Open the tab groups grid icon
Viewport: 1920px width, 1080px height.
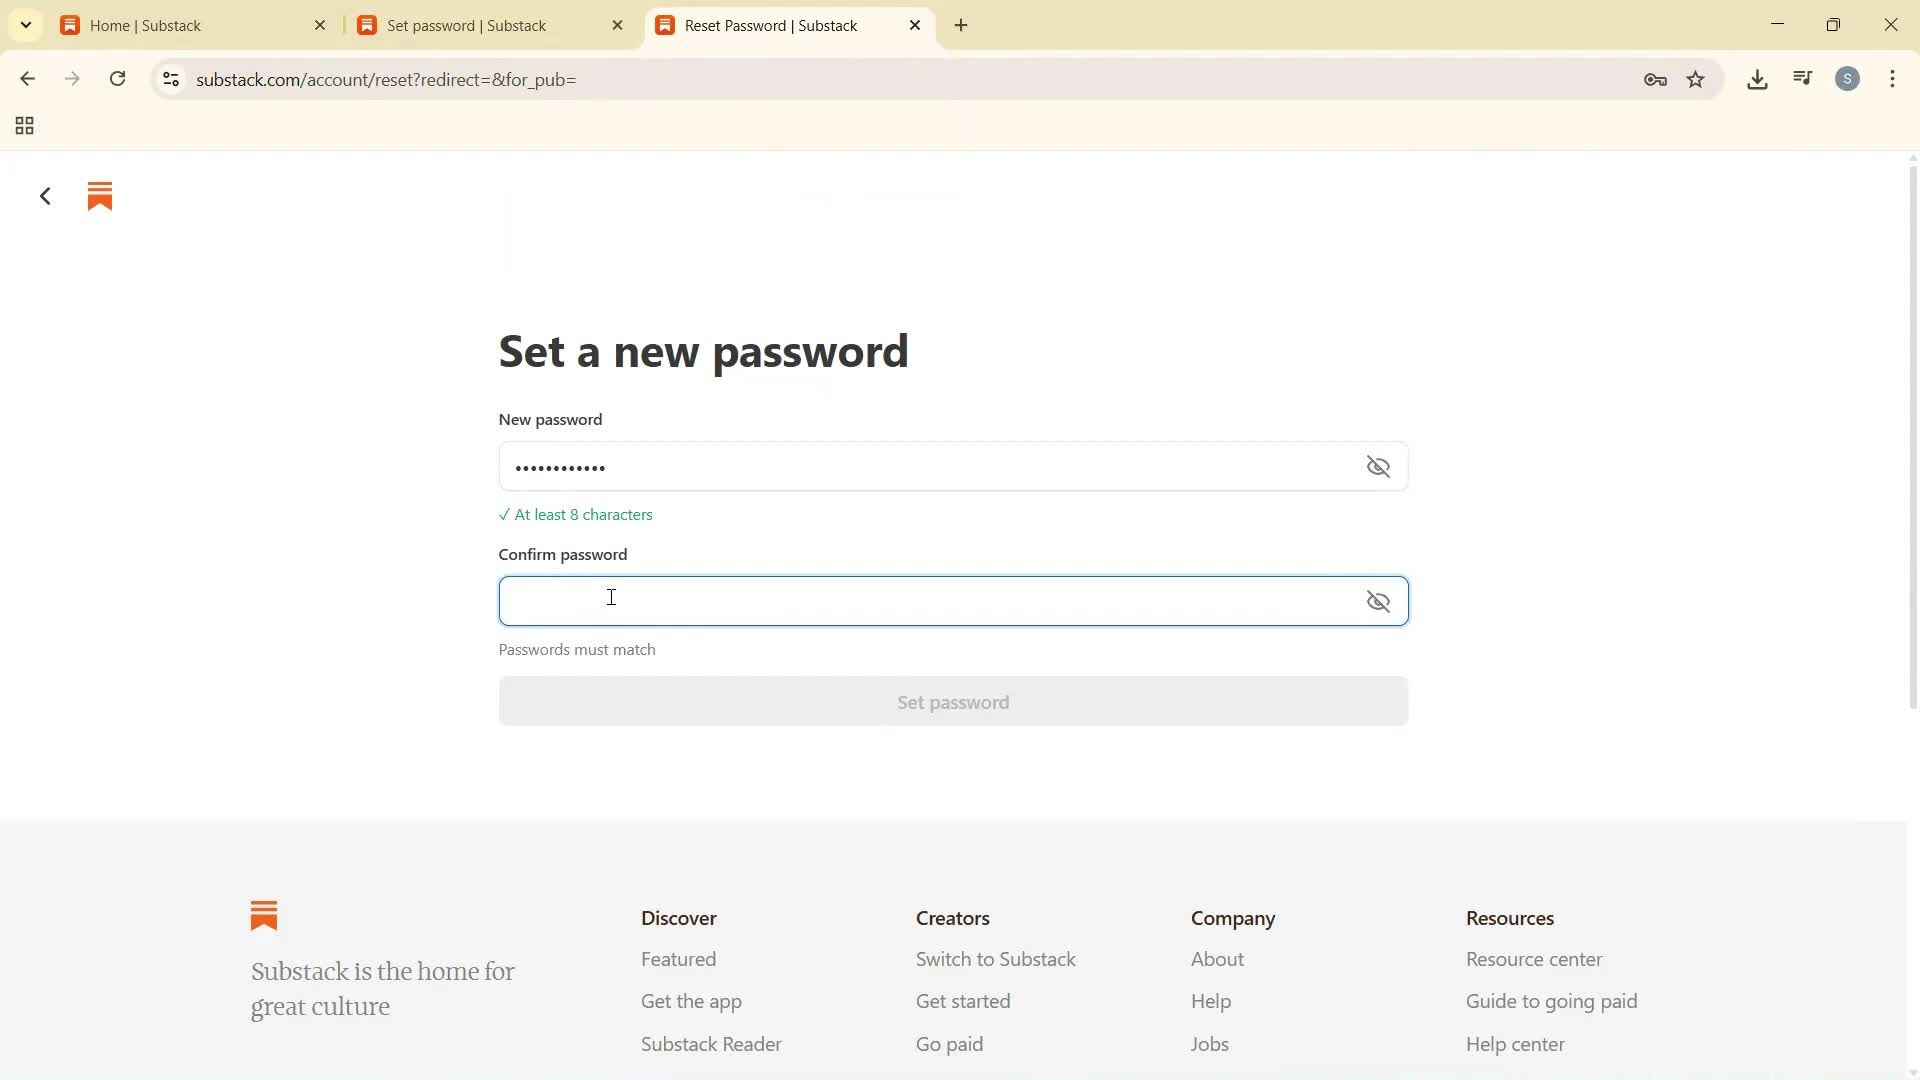(23, 126)
